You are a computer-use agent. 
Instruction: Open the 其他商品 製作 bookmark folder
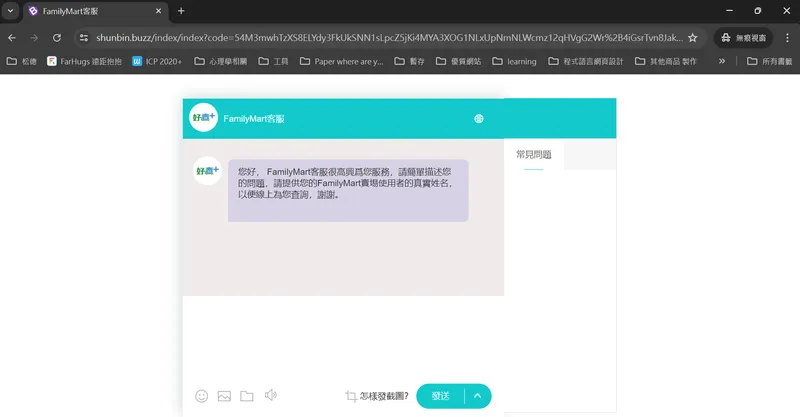(x=666, y=61)
